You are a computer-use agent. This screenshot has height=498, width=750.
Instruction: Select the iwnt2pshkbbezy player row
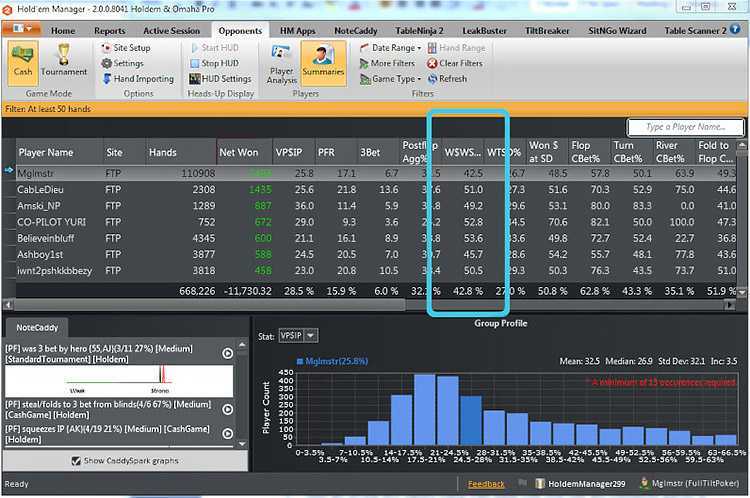coord(376,271)
